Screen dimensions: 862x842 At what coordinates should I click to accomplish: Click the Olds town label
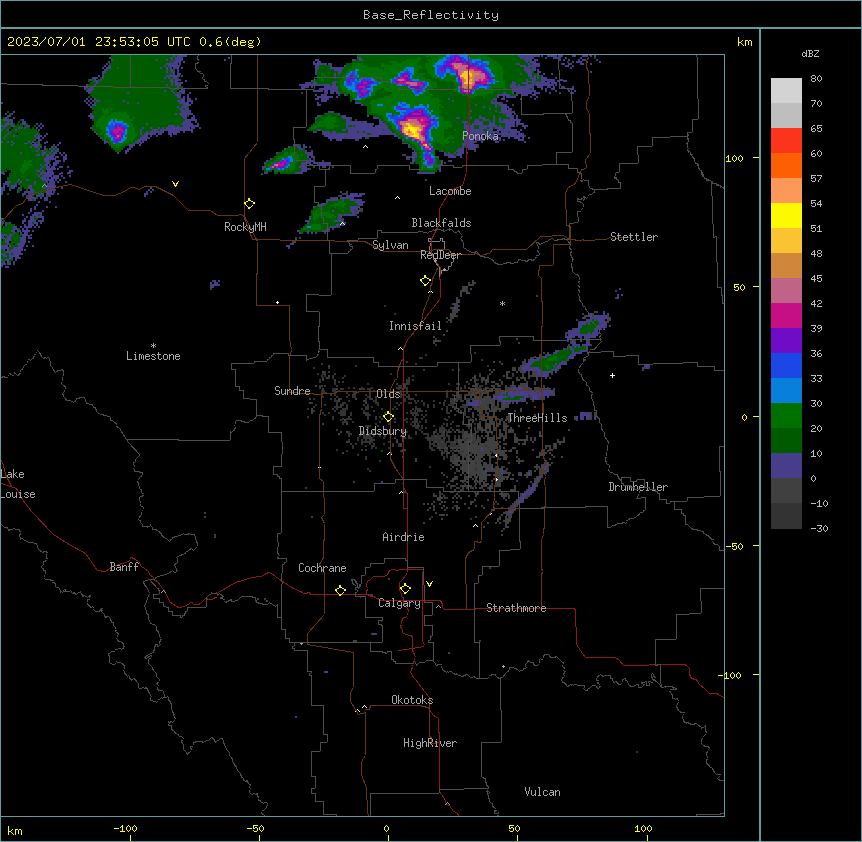tap(389, 394)
